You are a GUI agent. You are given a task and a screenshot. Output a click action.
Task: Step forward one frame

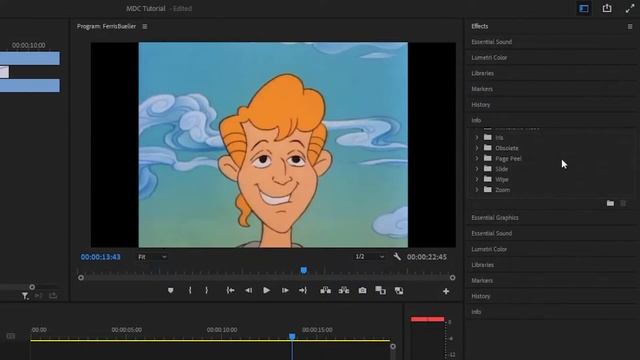pos(285,290)
